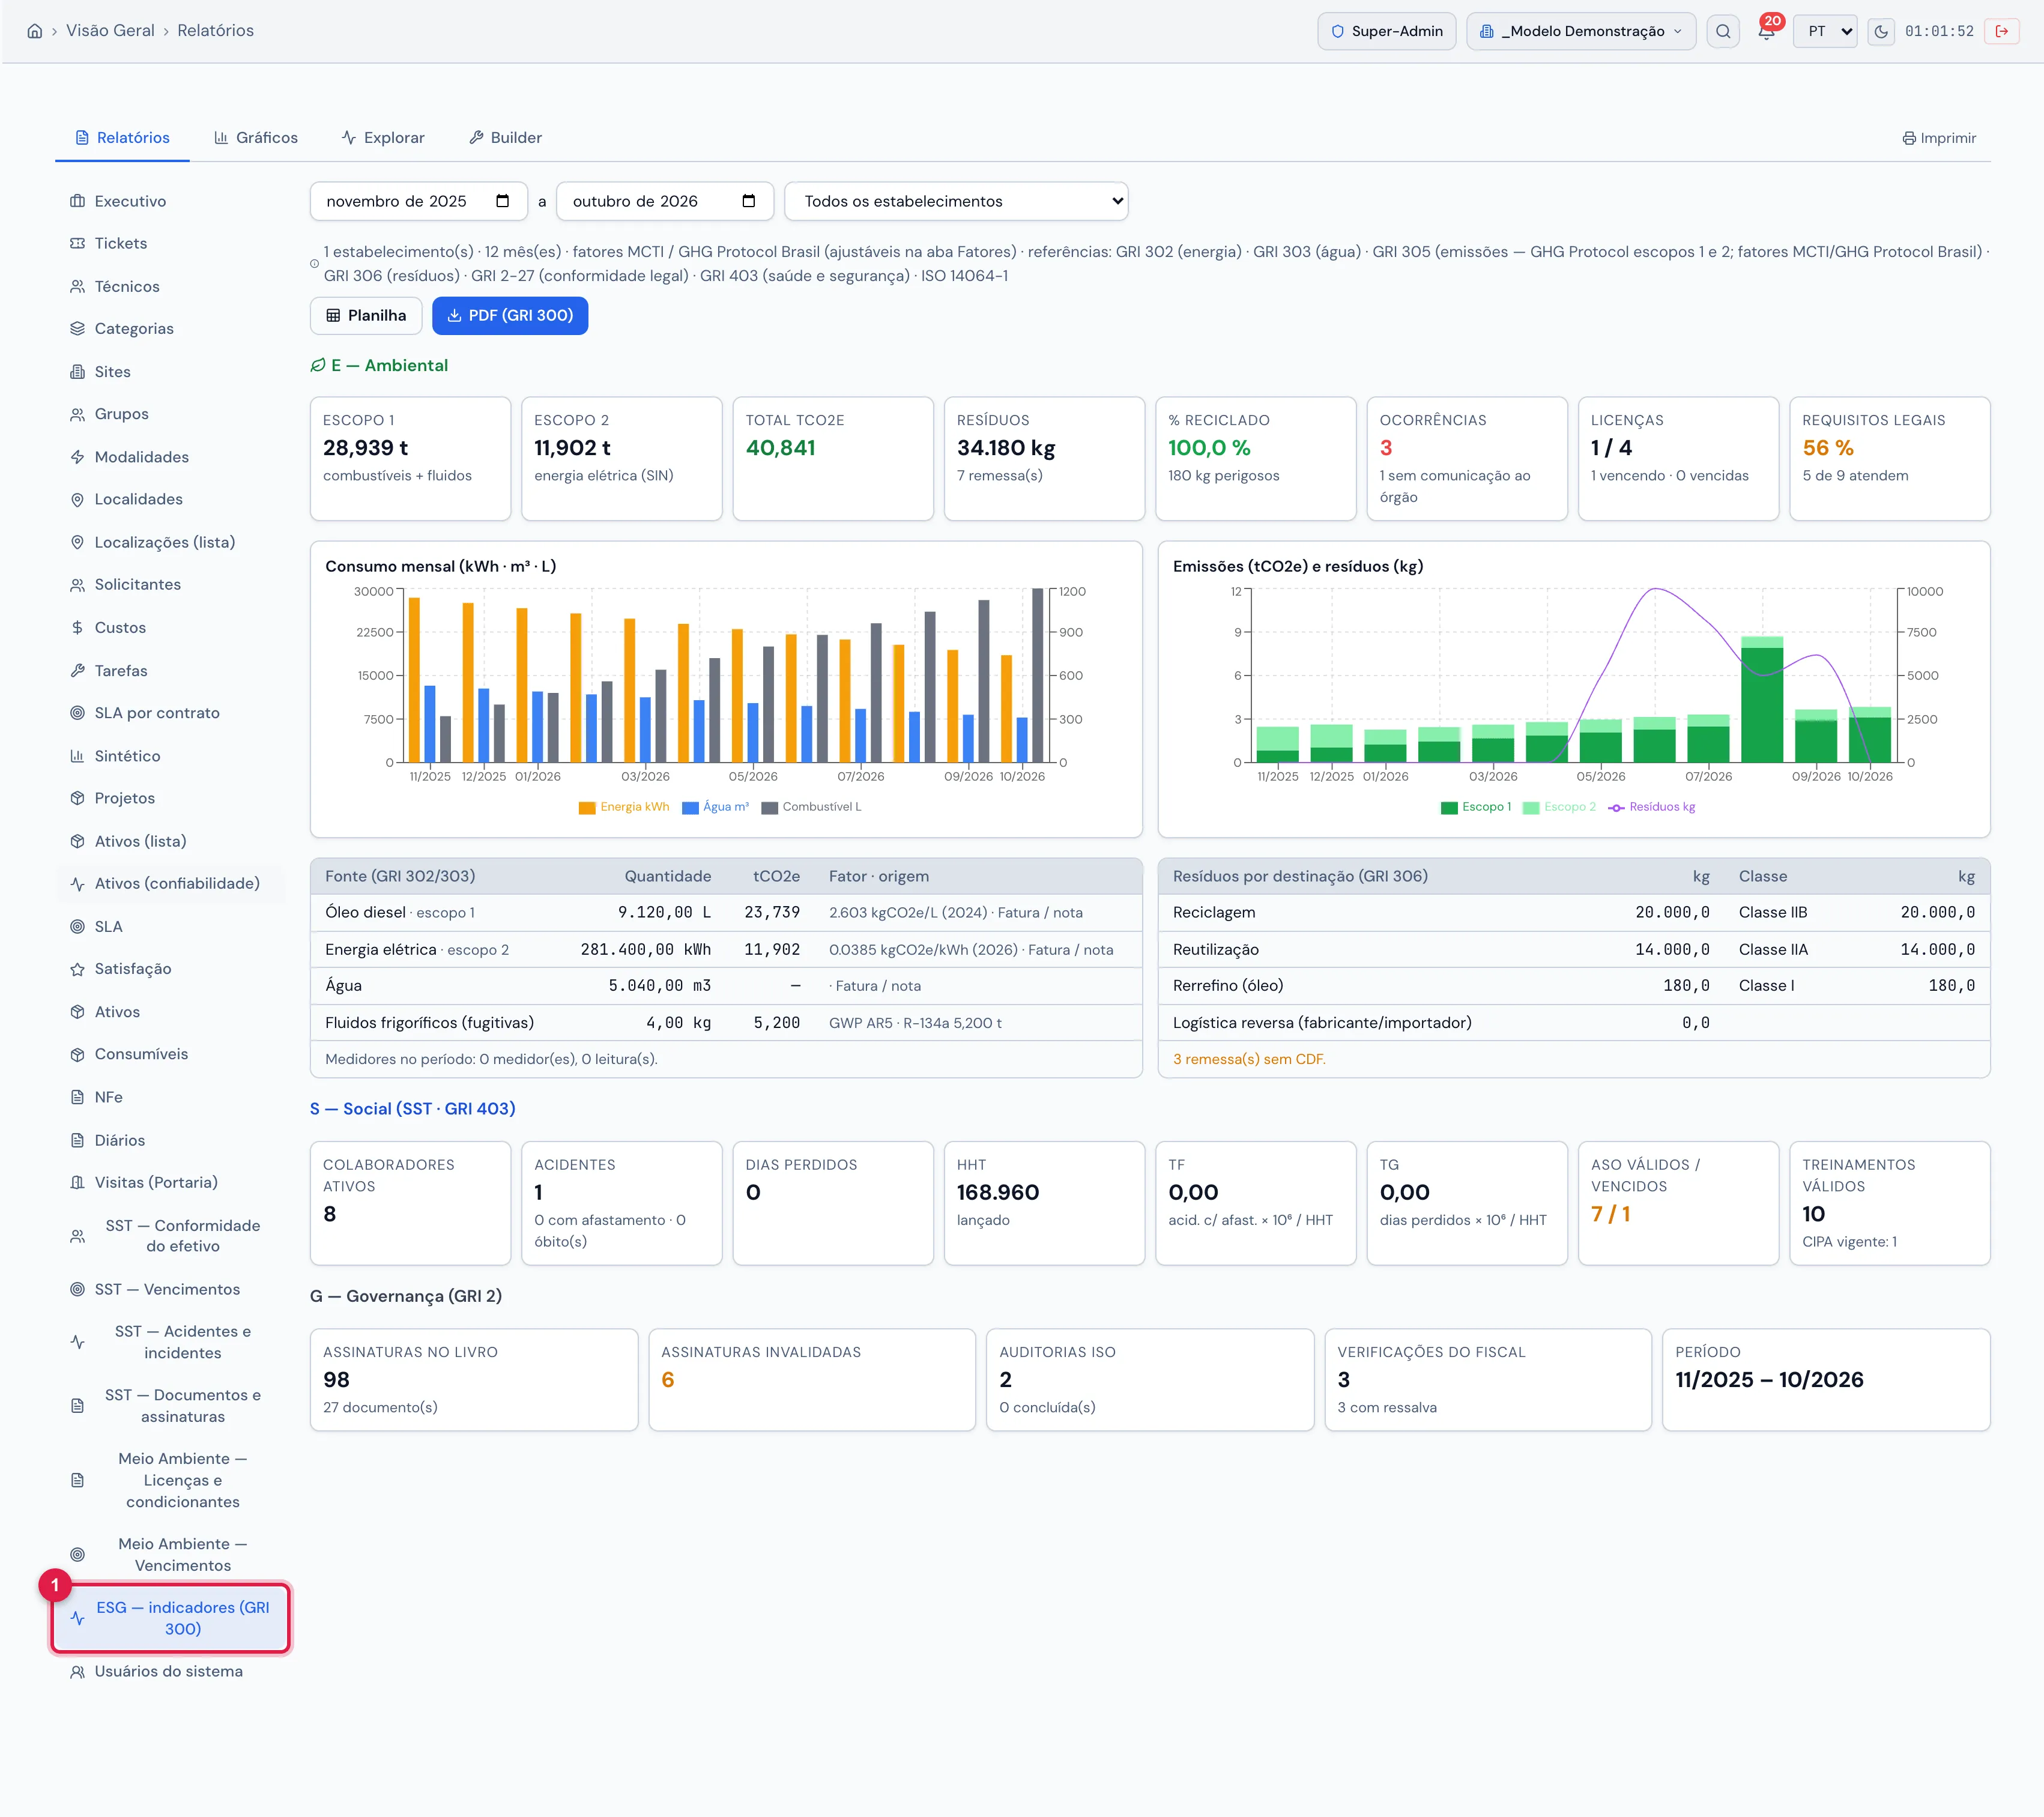Image resolution: width=2044 pixels, height=1817 pixels.
Task: Click Imprimir print button
Action: point(1939,138)
